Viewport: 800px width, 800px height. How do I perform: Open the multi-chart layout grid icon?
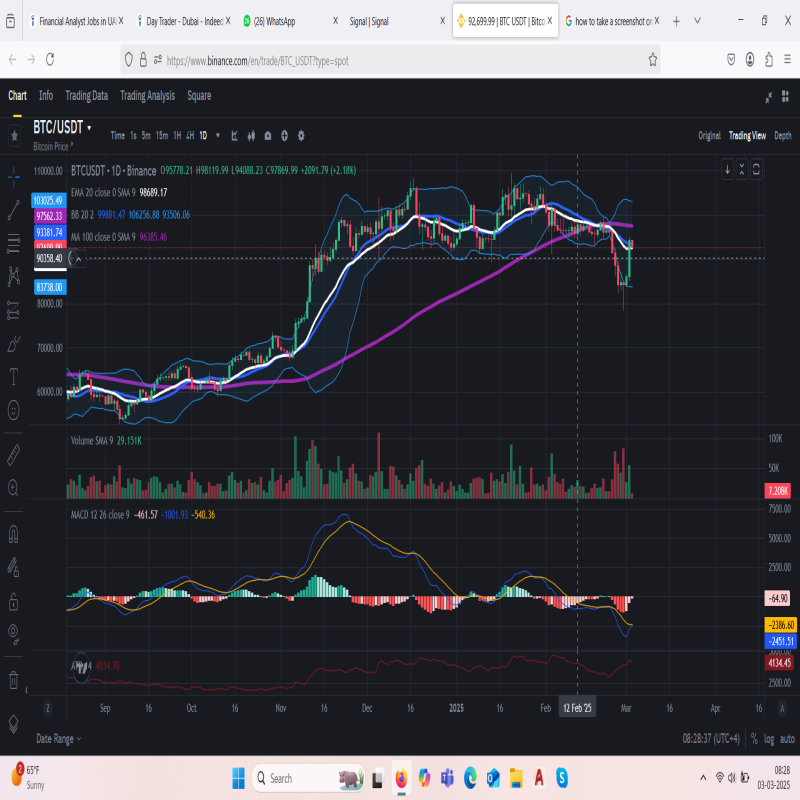[785, 96]
